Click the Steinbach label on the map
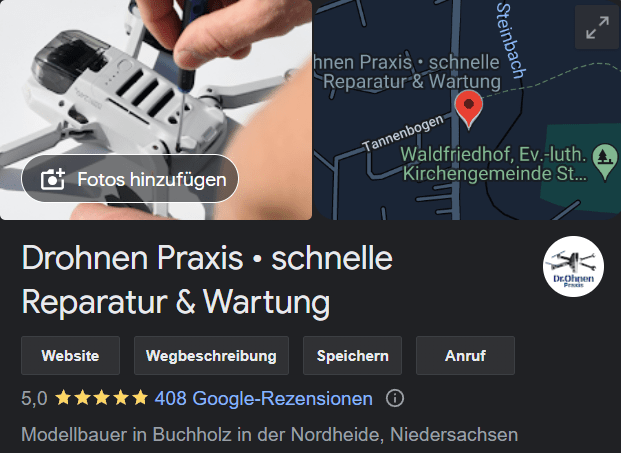 511,41
